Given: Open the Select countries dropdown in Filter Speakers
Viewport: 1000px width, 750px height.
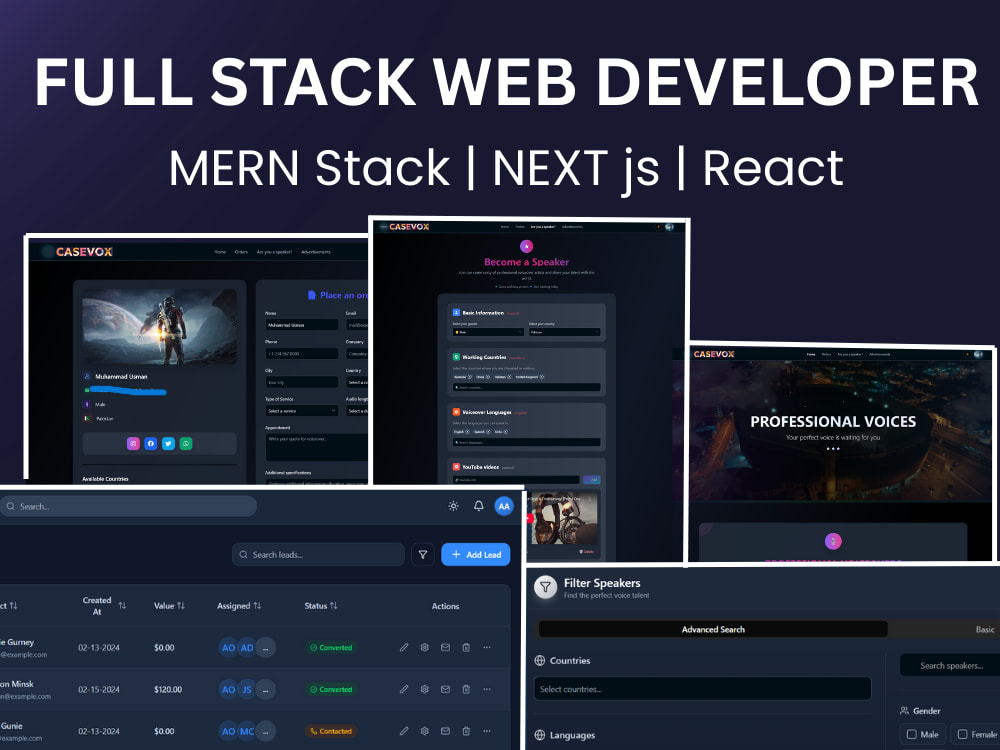Looking at the screenshot, I should click(702, 689).
